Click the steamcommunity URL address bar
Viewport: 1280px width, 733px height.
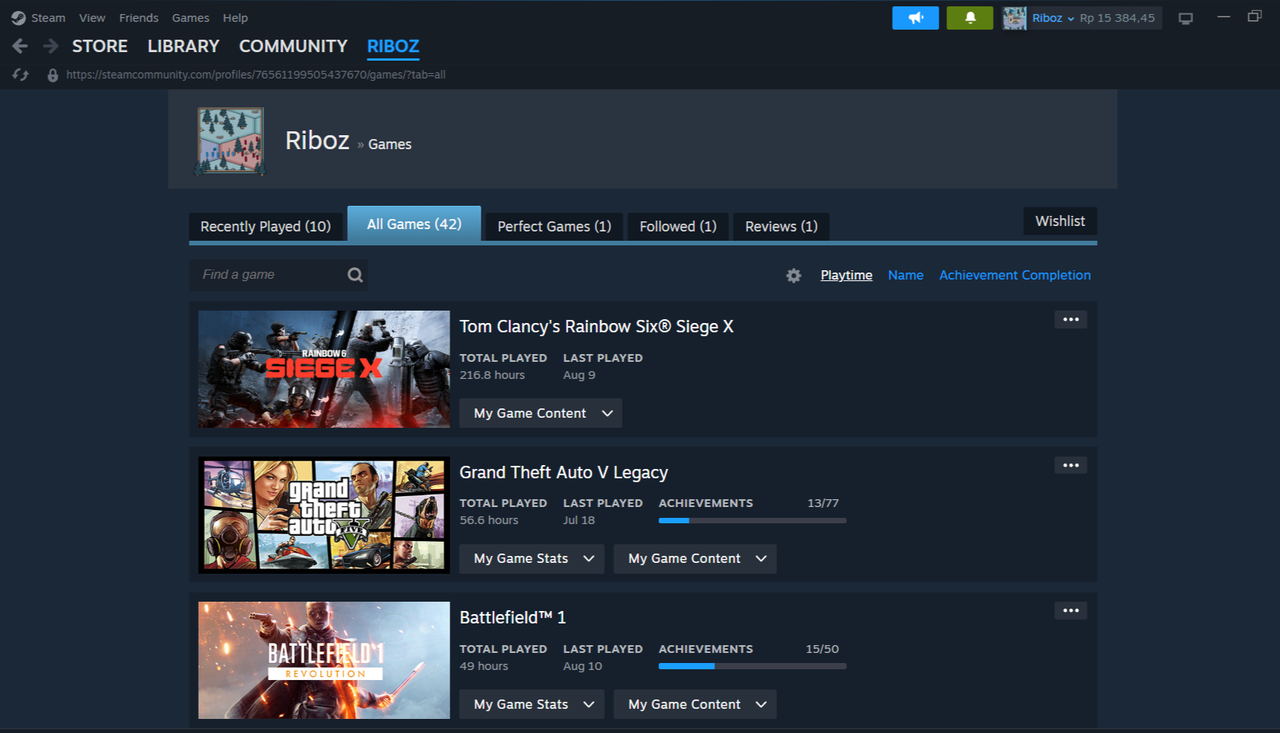click(256, 75)
